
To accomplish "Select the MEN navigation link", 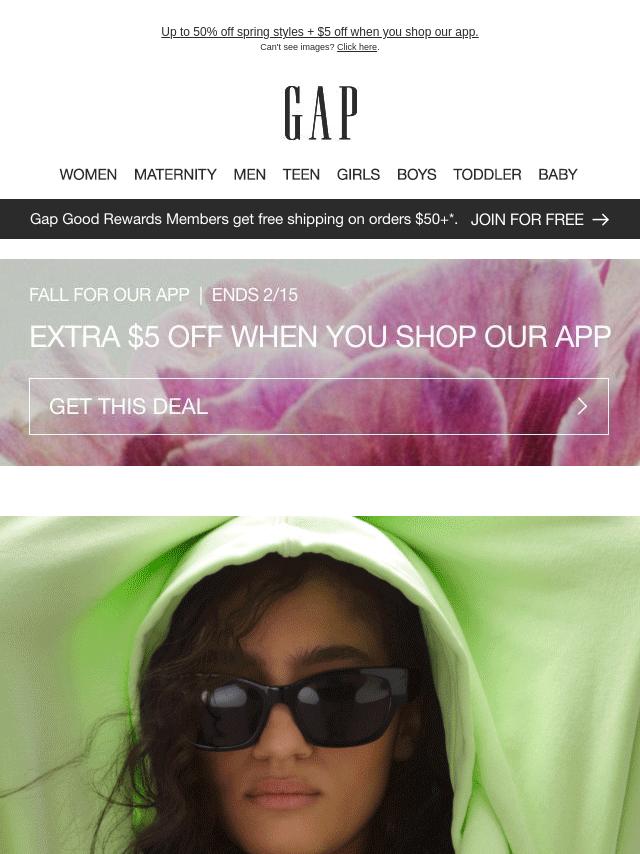I will pyautogui.click(x=249, y=174).
